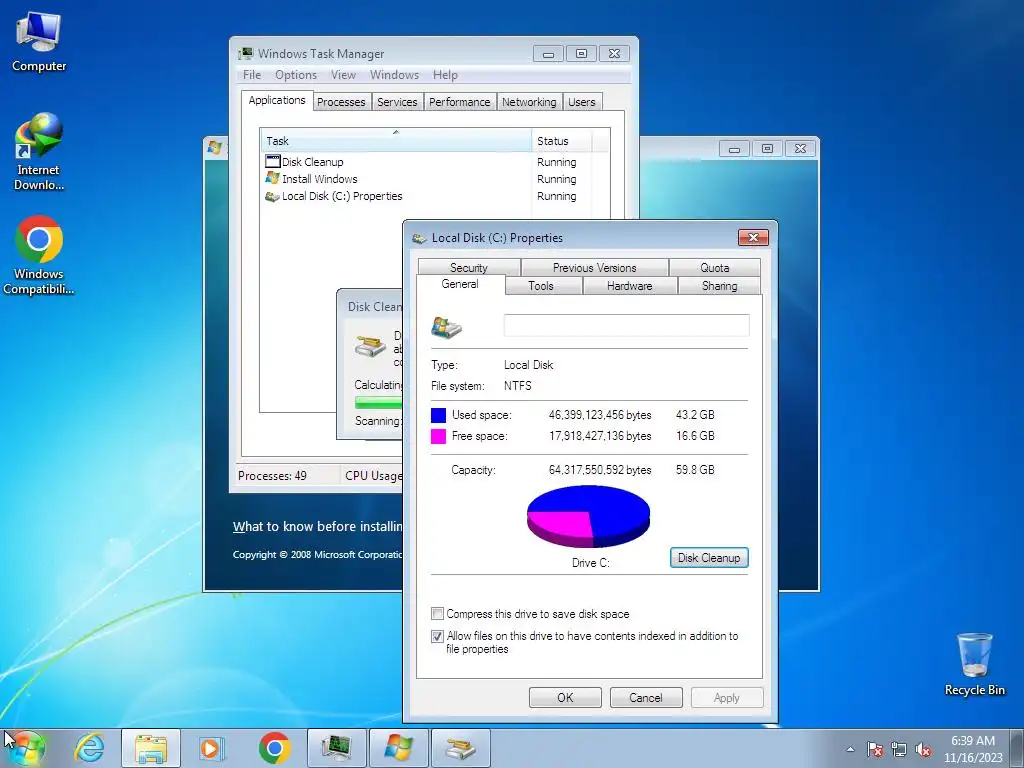This screenshot has width=1024, height=768.
Task: Click the drive icon in General tab
Action: (447, 326)
